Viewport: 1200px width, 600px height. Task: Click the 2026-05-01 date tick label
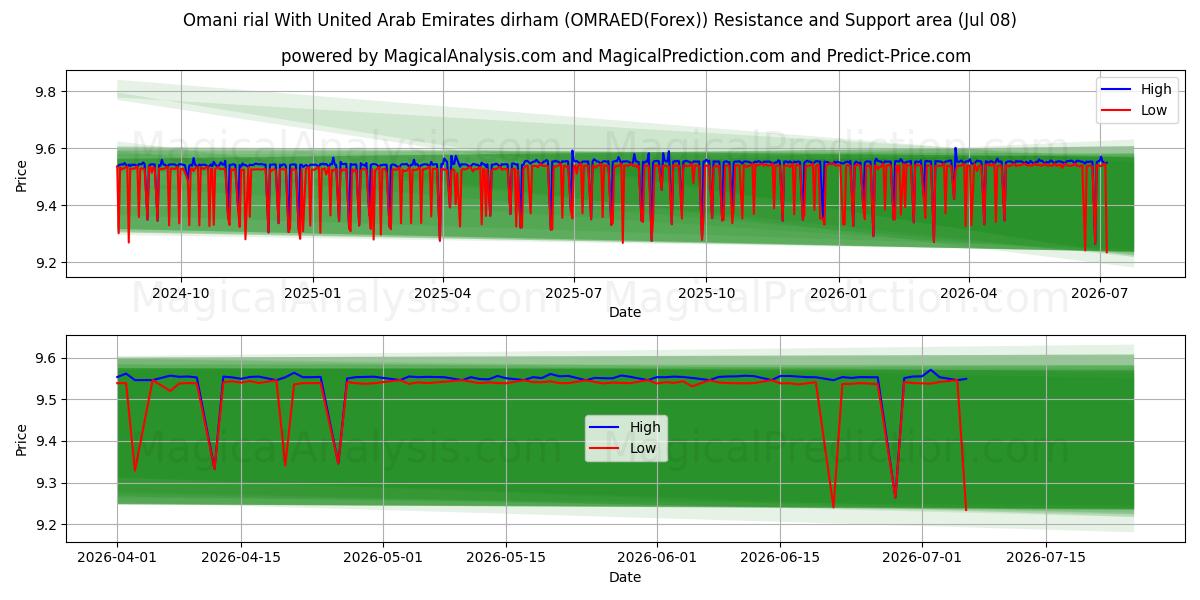[x=383, y=558]
